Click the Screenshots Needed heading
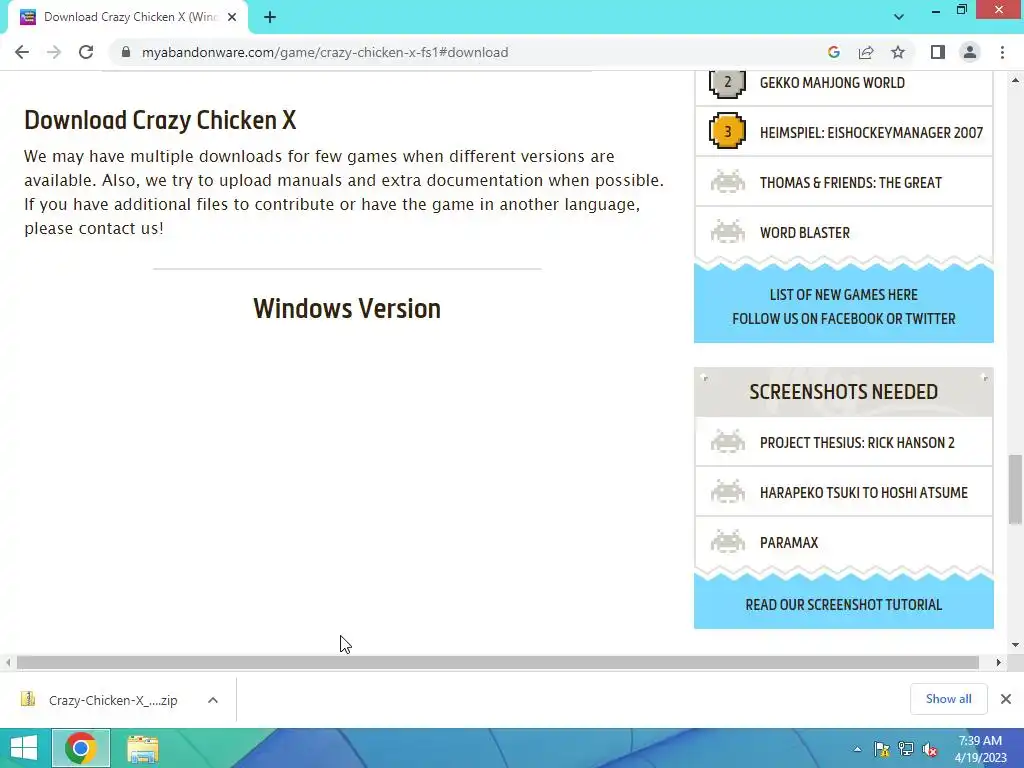 (x=843, y=392)
